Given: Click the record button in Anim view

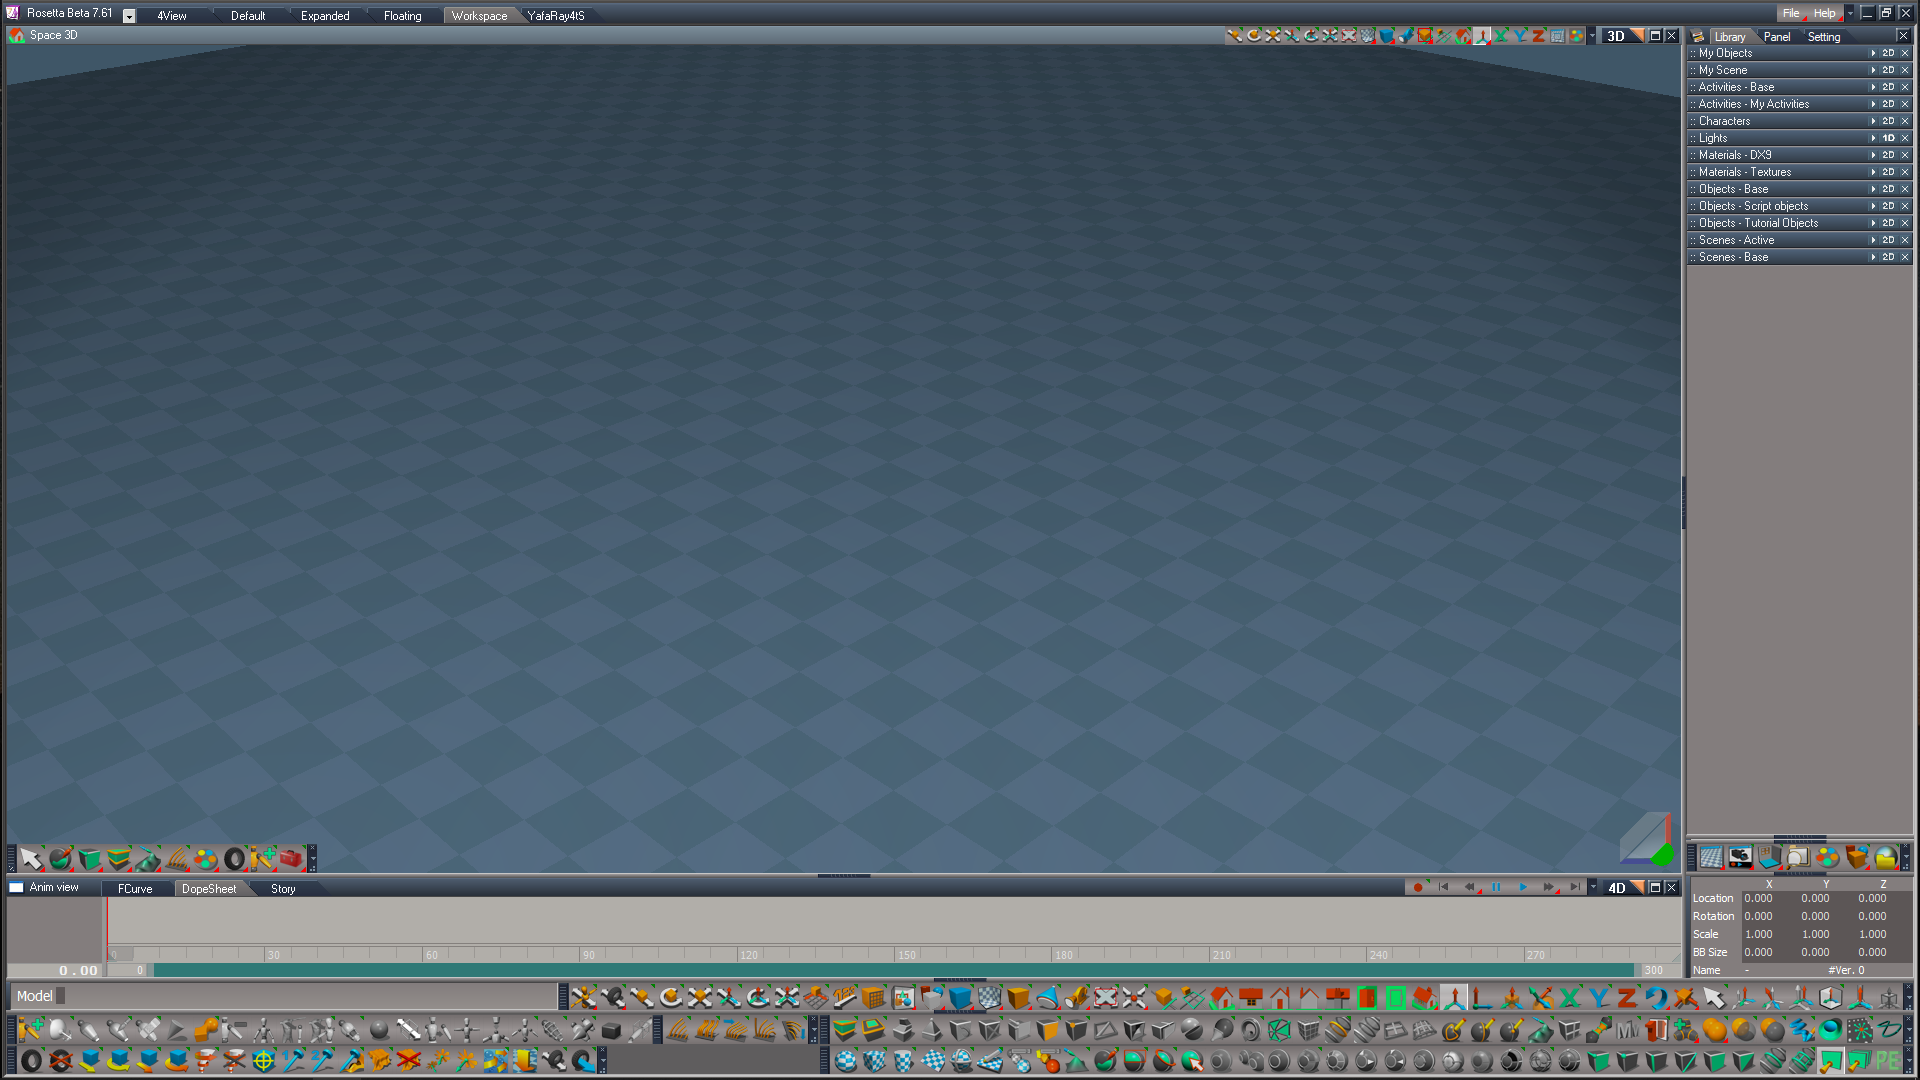Looking at the screenshot, I should coord(1418,887).
